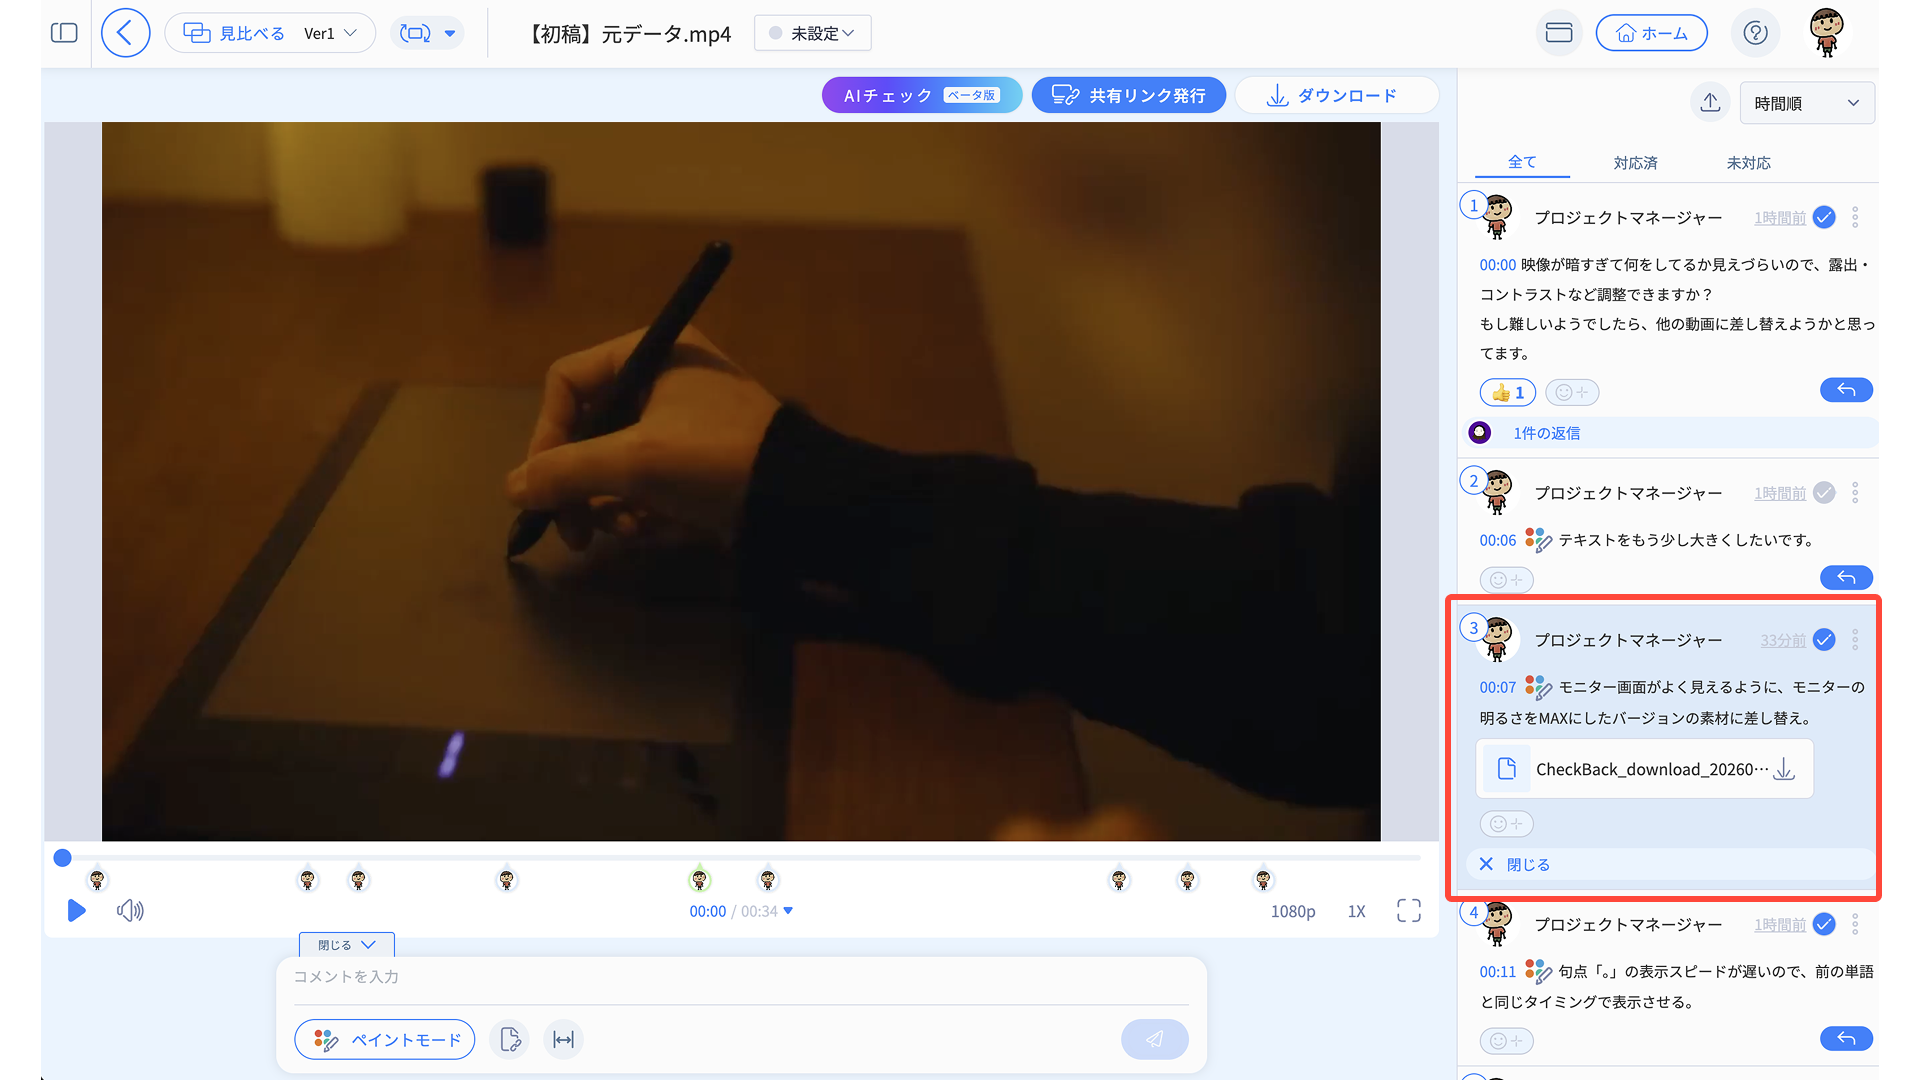
Task: Expand the 未設定 status dropdown
Action: pos(812,33)
